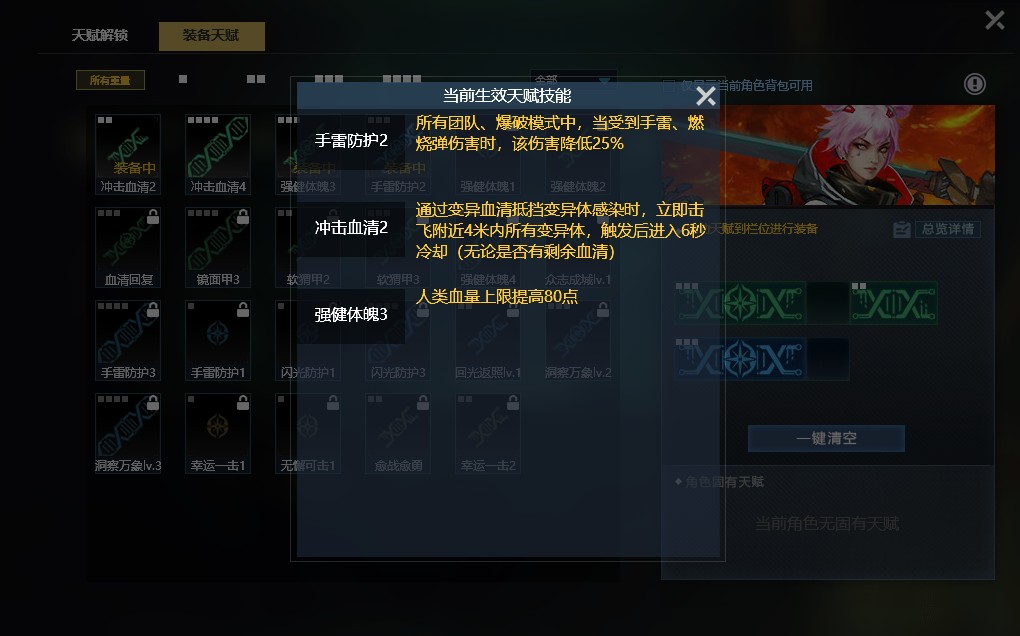This screenshot has width=1020, height=636.
Task: Click the blue equipped talent slot
Action: tap(741, 358)
